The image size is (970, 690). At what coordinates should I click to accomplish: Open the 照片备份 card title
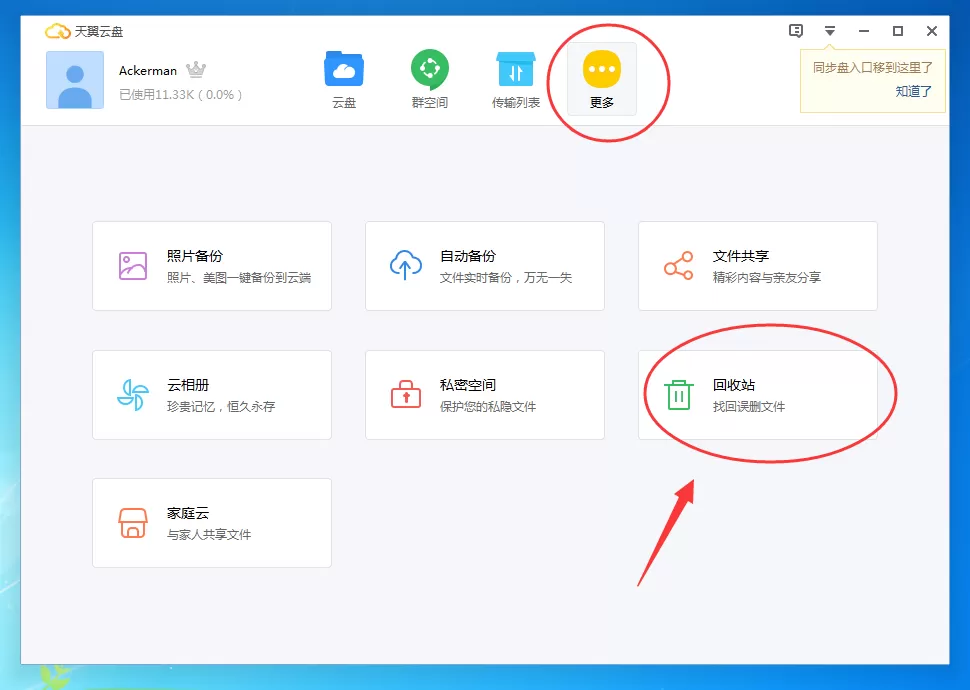pyautogui.click(x=195, y=256)
